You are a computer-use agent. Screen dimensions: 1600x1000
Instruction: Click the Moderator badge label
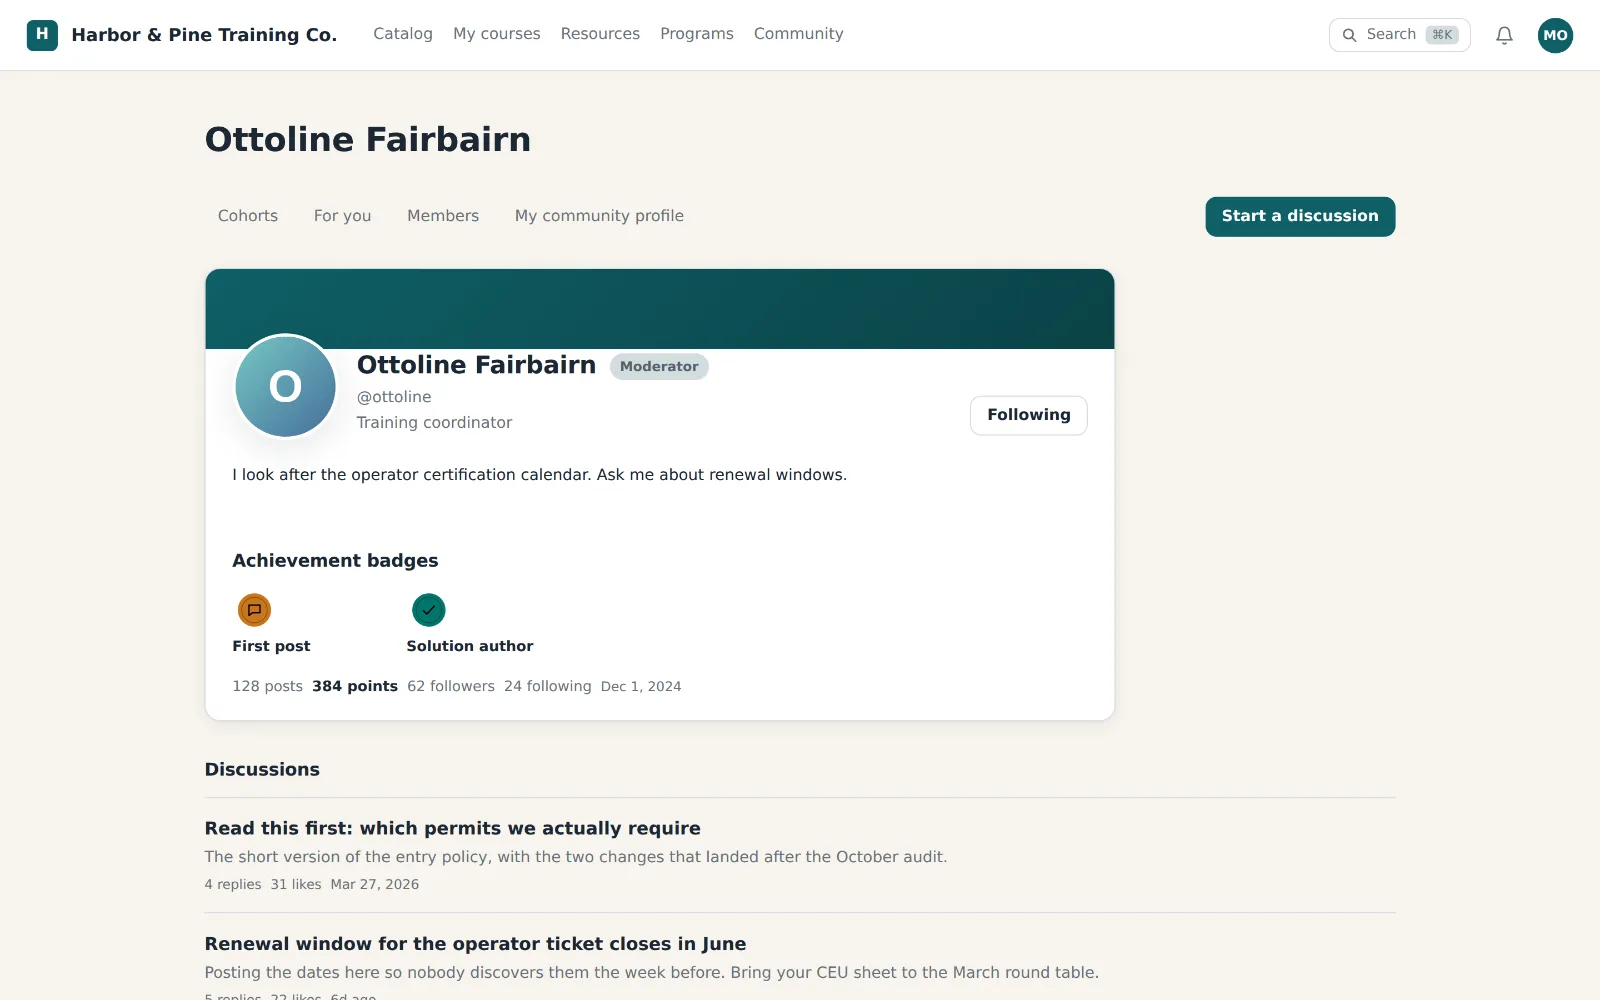click(659, 367)
